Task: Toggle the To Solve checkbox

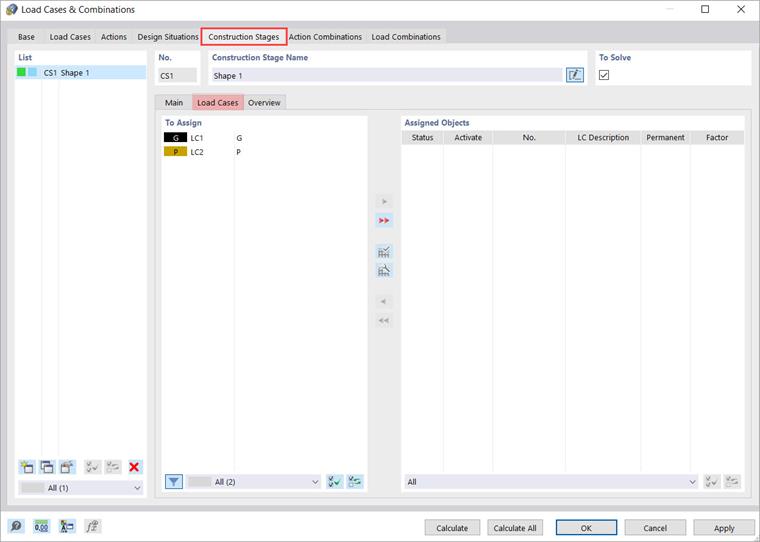Action: [x=604, y=75]
